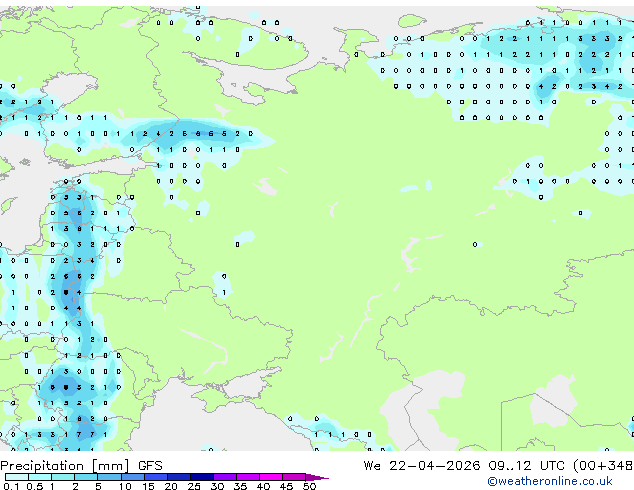The image size is (634, 490).
Task: Select the legend swatch between 0.5 and 1
Action: [x=40, y=477]
